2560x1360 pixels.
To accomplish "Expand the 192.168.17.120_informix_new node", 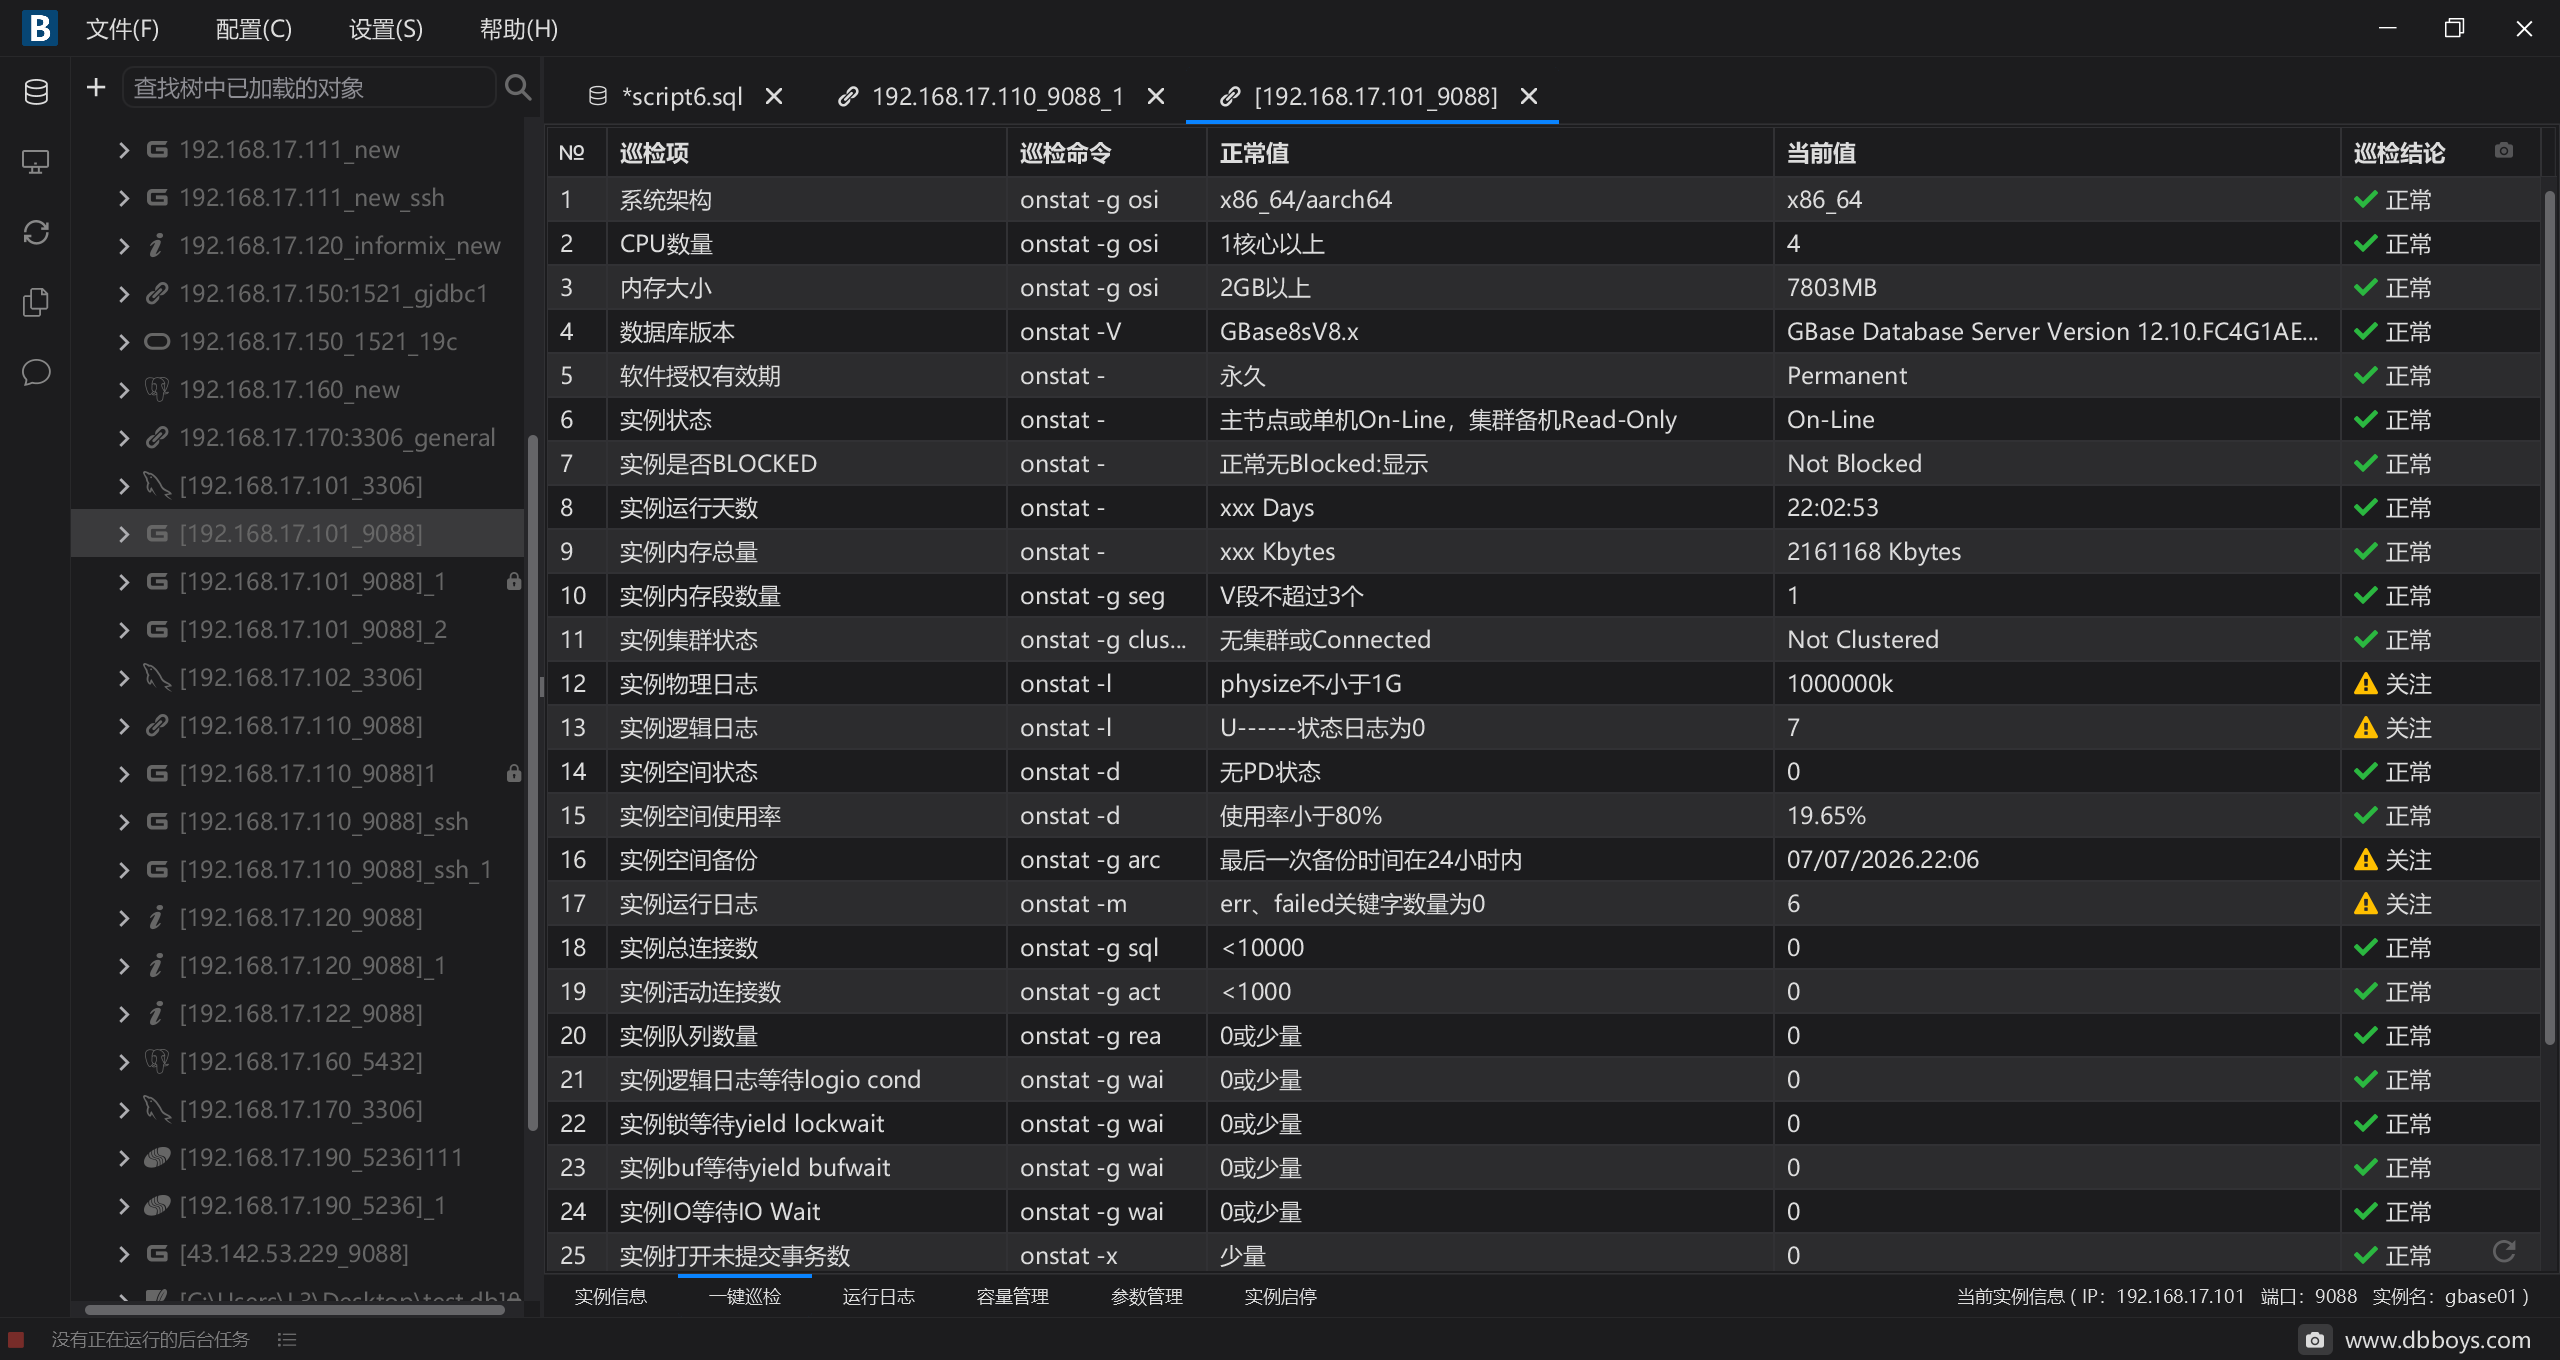I will [x=124, y=246].
